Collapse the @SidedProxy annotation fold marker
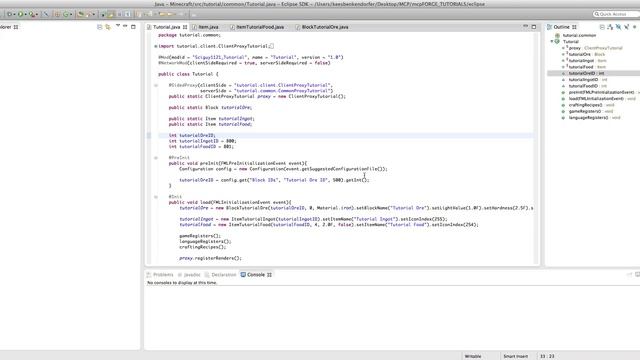 156,85
